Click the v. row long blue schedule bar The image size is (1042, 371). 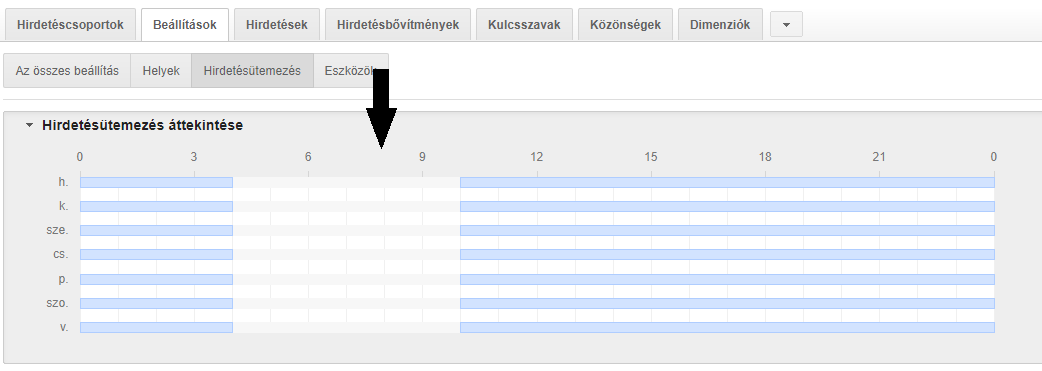727,328
